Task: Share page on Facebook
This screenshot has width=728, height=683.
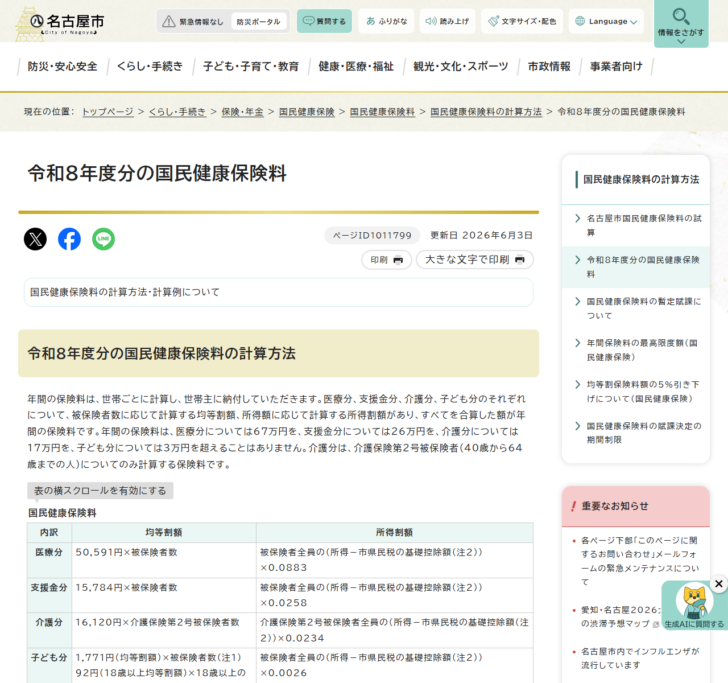Action: [x=69, y=239]
